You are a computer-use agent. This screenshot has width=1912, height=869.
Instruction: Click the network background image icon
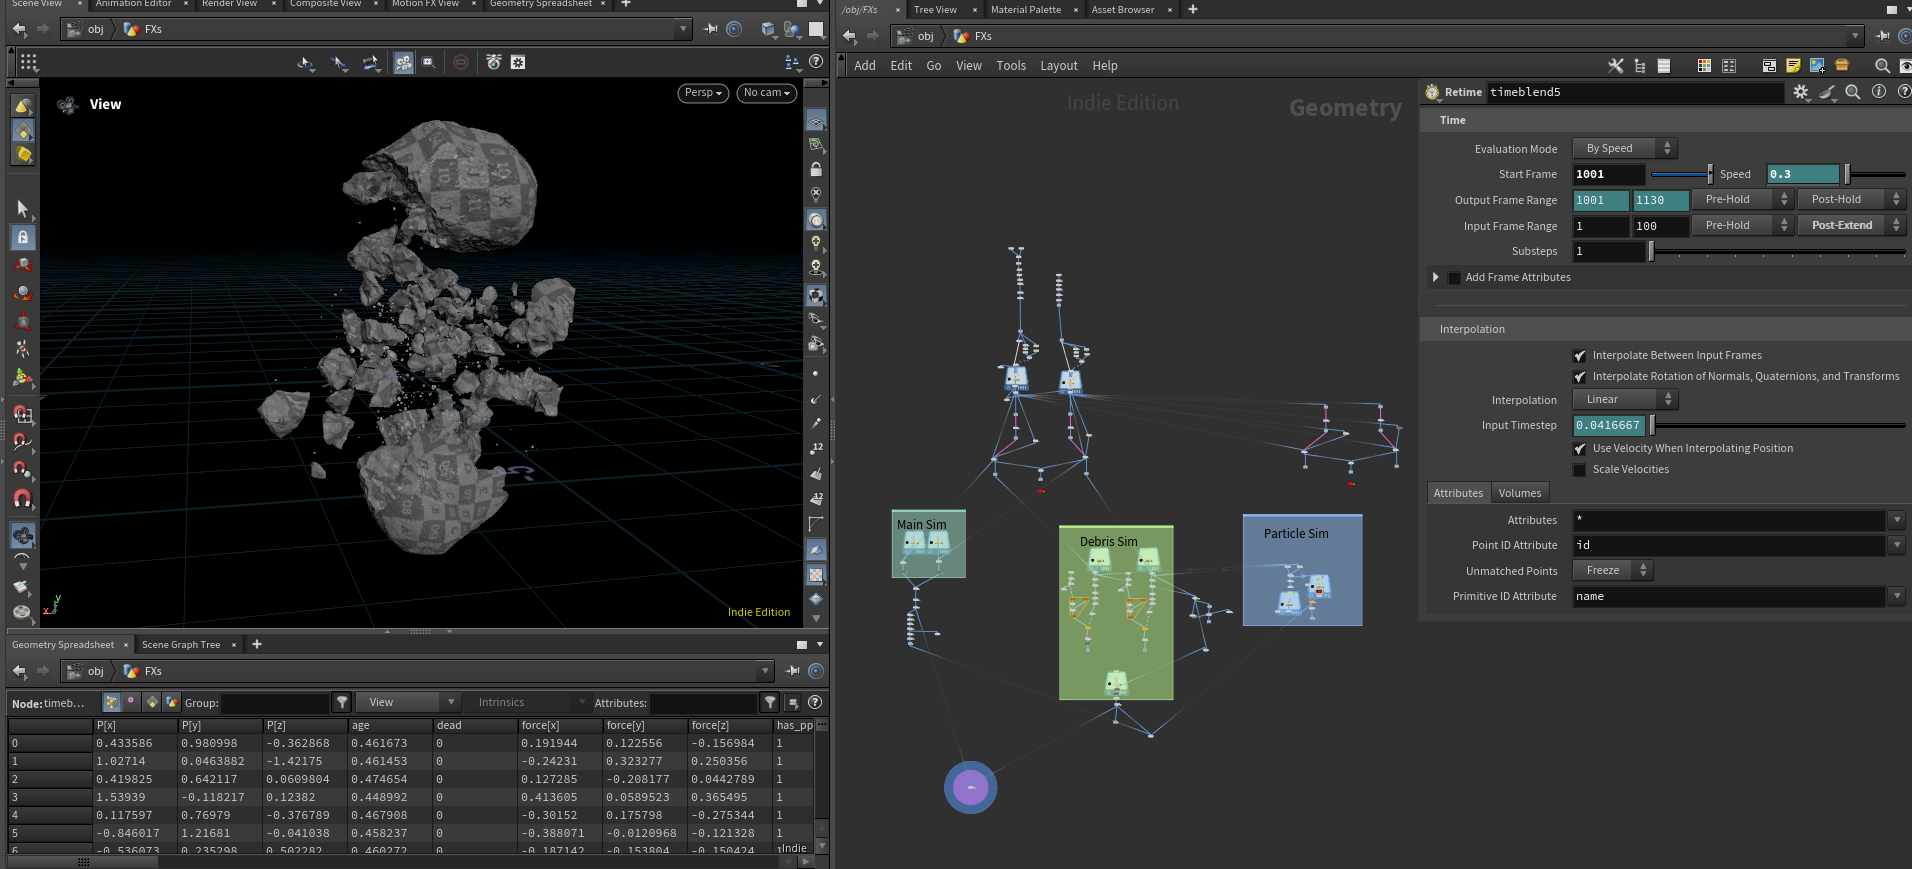coord(1817,66)
